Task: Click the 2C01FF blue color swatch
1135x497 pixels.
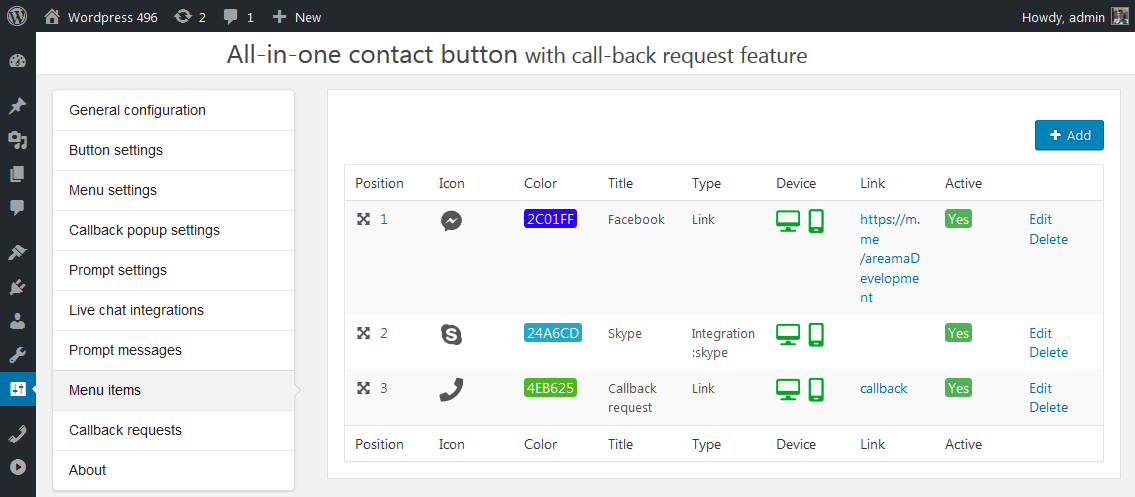Action: pyautogui.click(x=550, y=219)
